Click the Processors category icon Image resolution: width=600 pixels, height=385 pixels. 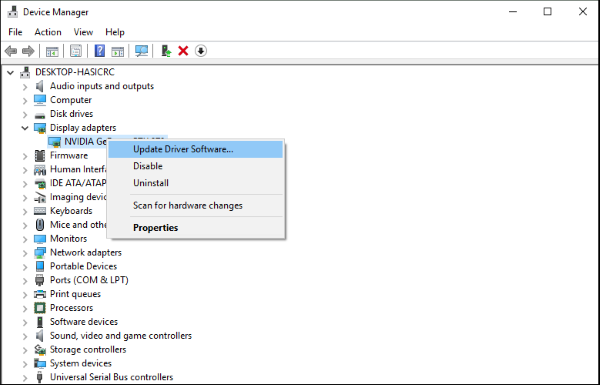[40, 308]
